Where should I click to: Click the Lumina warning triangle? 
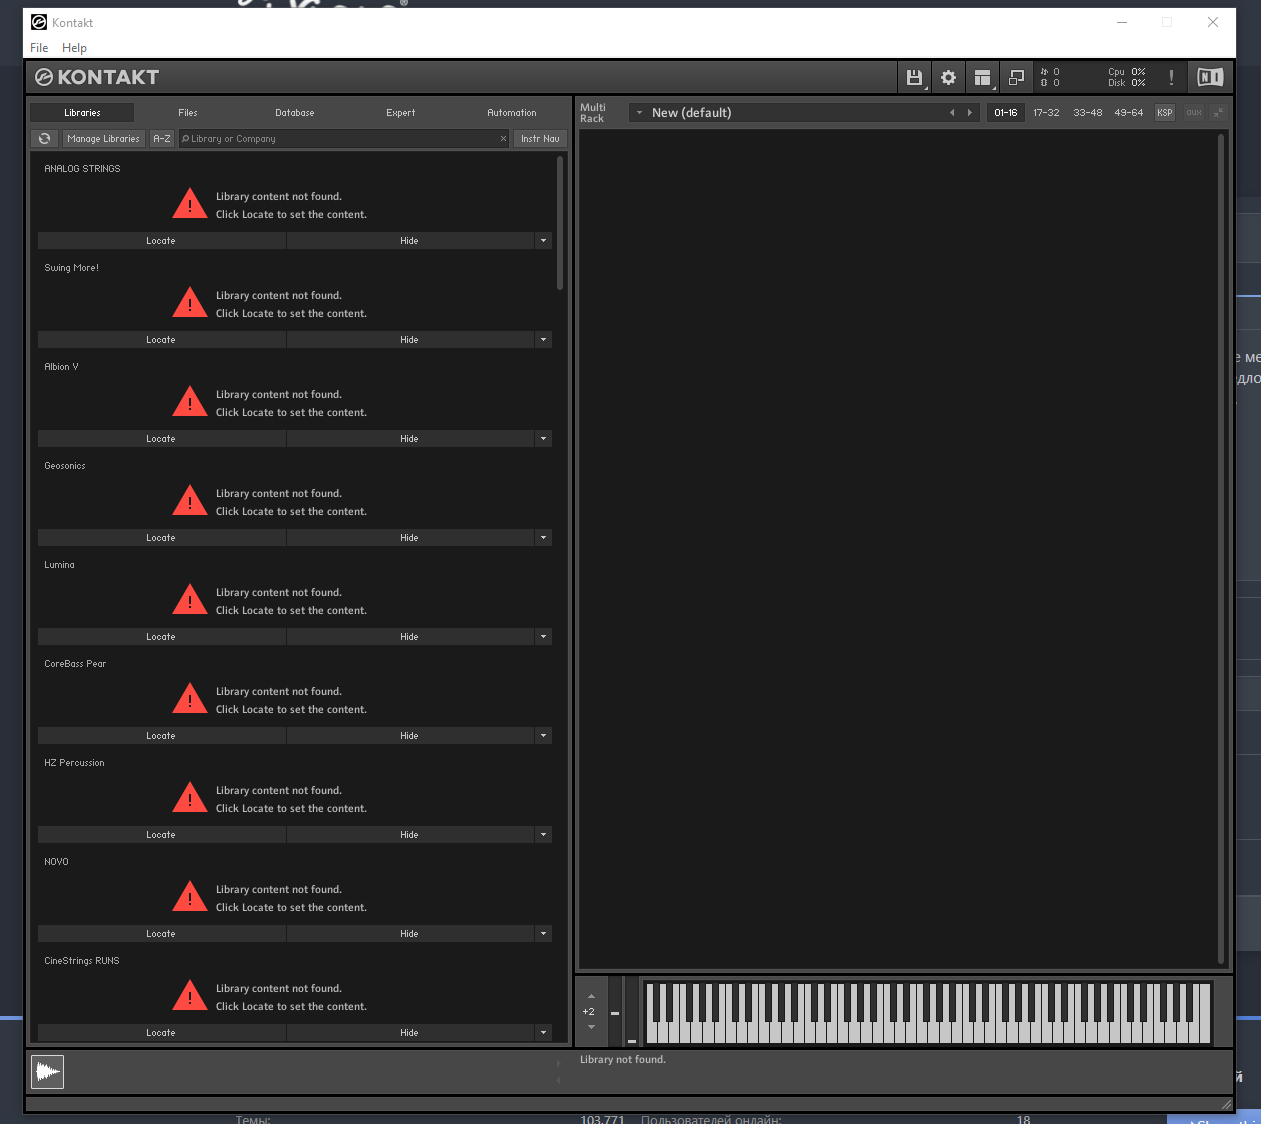click(190, 600)
